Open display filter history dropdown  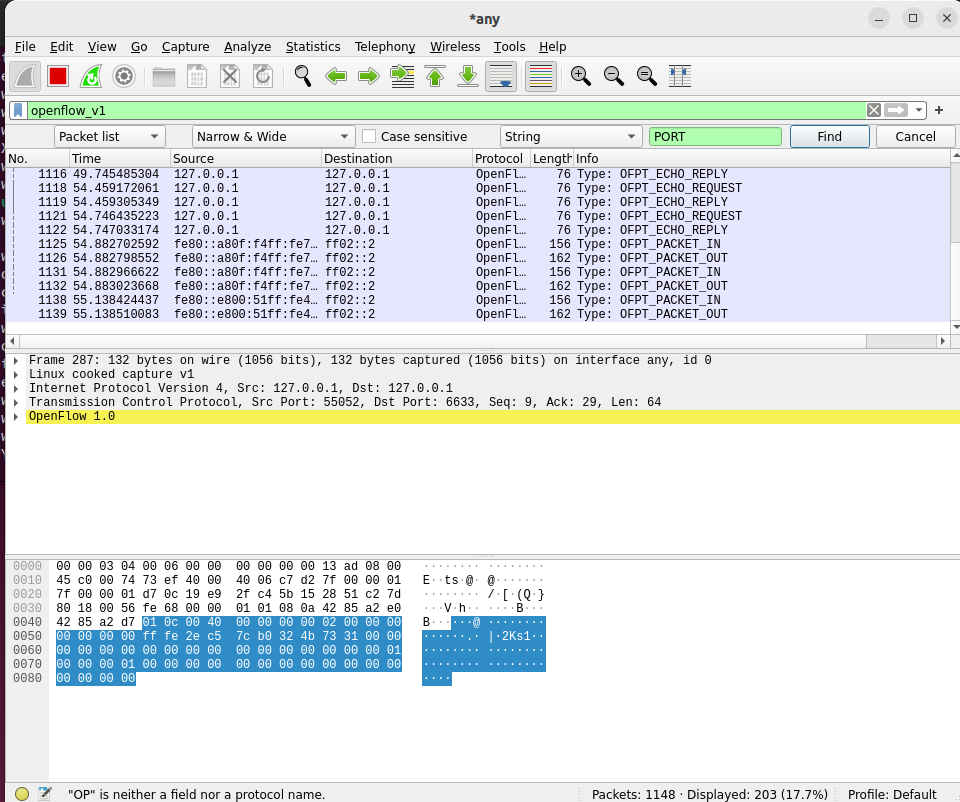[918, 110]
